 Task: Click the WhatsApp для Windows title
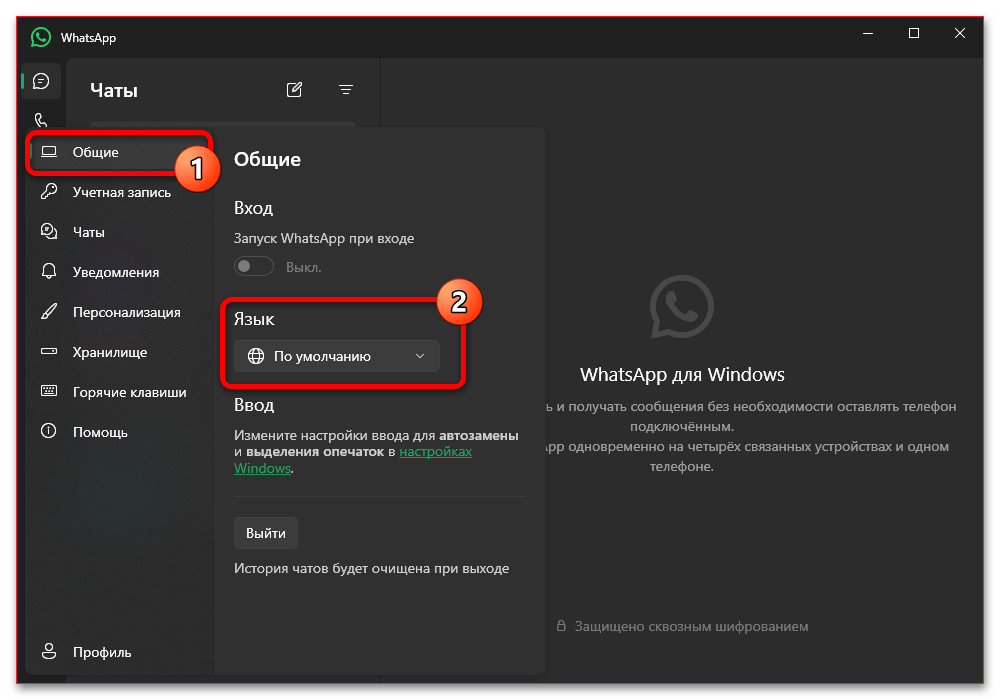(682, 374)
